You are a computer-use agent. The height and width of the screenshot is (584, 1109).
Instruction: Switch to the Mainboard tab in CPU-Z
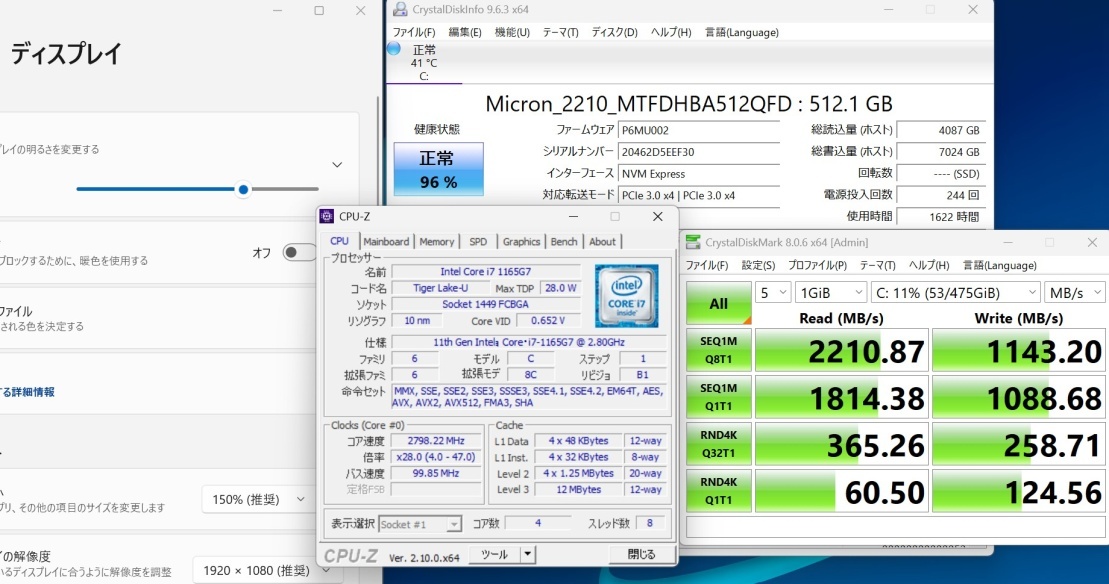tap(386, 241)
